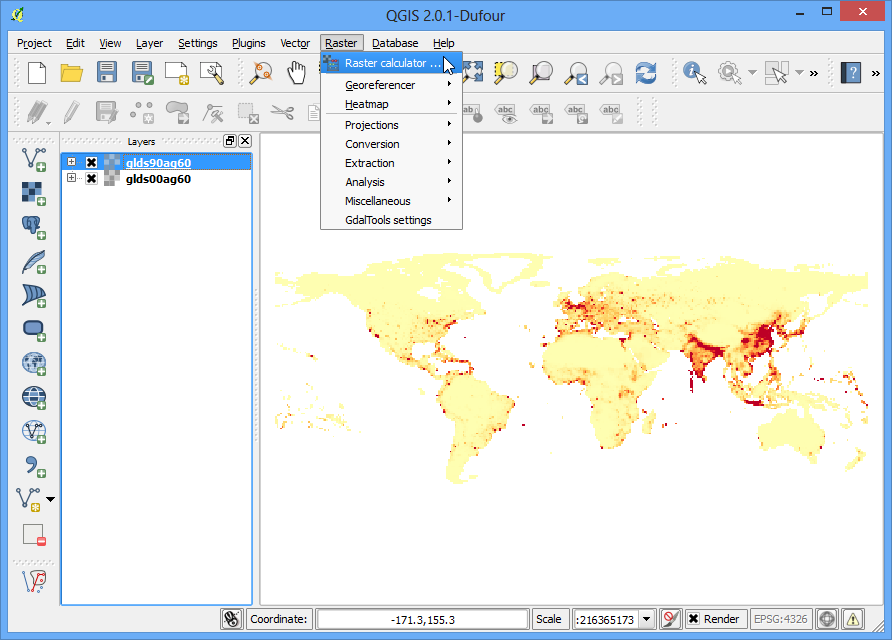892x640 pixels.
Task: Expand hidden attributes toolbar chevron
Action: click(x=814, y=73)
